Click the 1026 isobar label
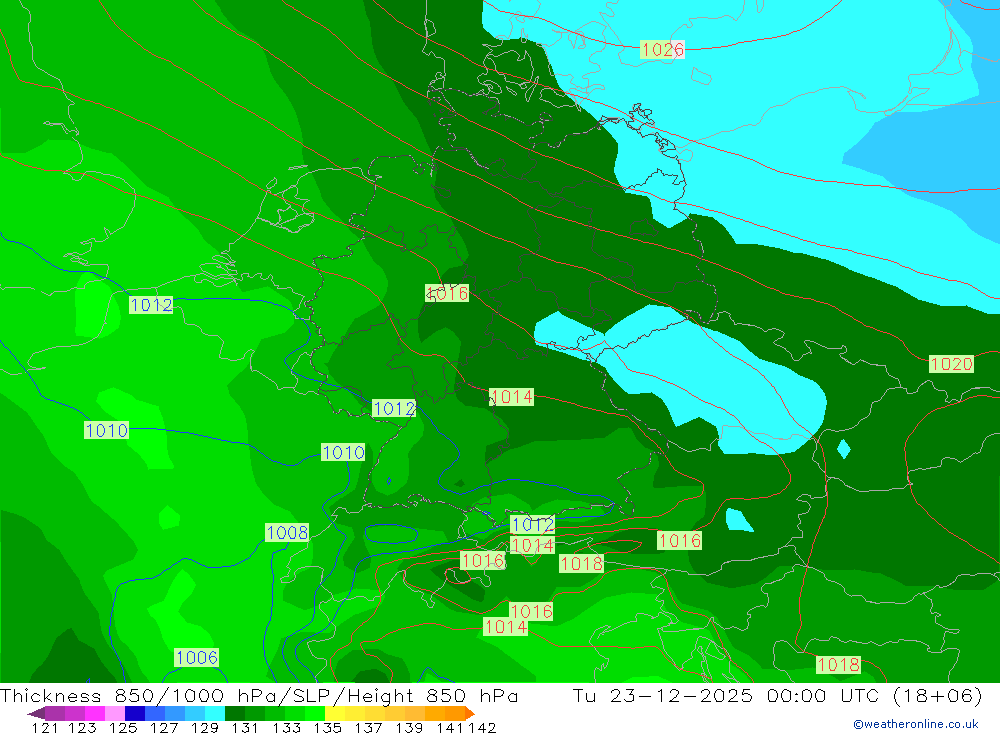Viewport: 1000px width, 733px height. (663, 49)
